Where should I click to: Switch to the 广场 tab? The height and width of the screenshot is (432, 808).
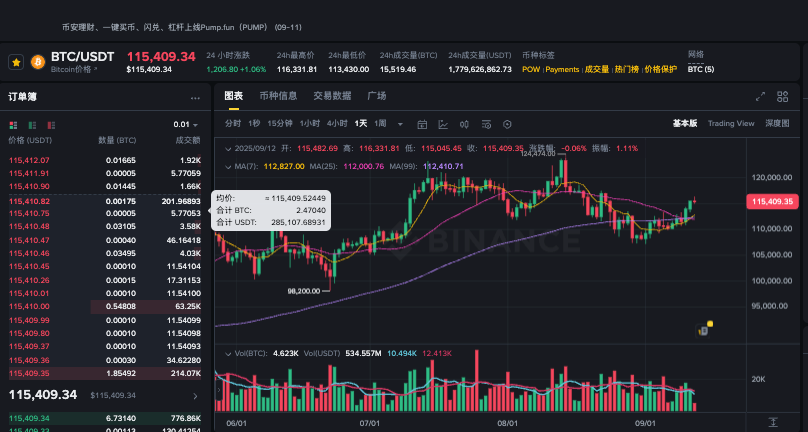[377, 96]
